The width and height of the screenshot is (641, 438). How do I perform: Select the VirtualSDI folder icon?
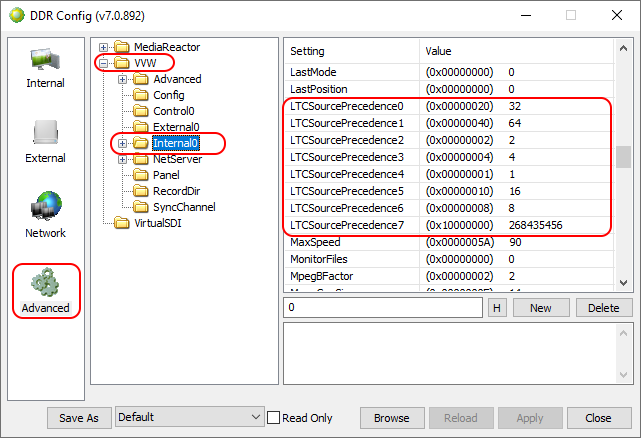click(121, 223)
